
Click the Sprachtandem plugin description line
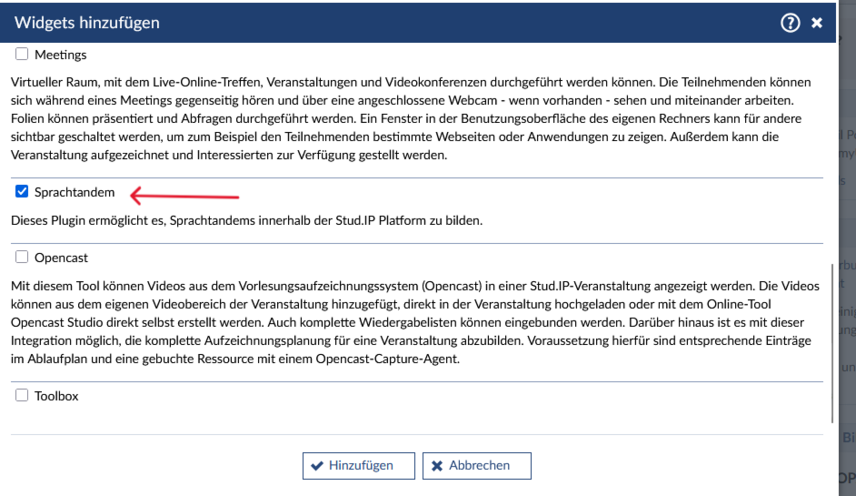pos(246,219)
